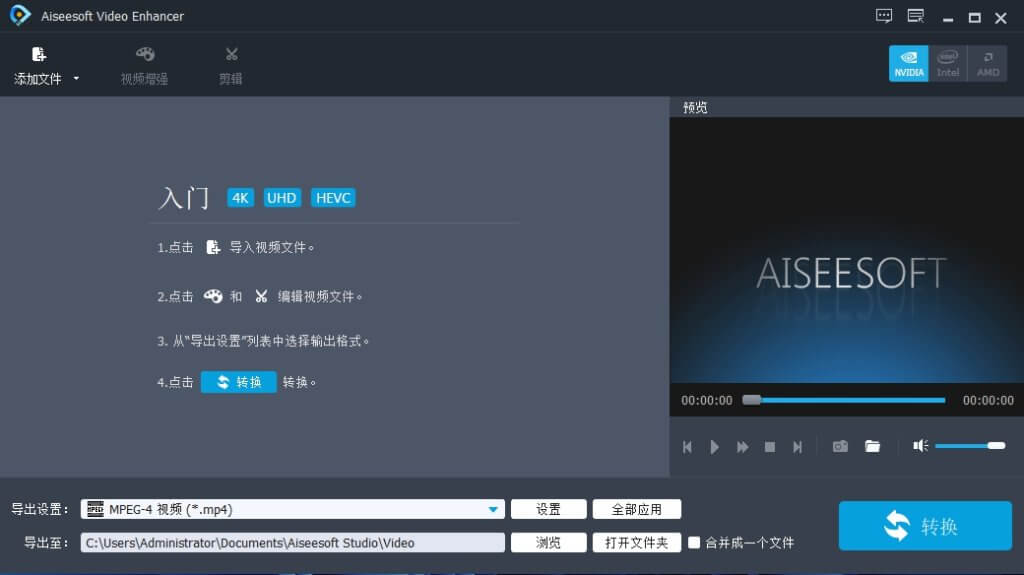Toggle AMD hardware acceleration

point(987,63)
